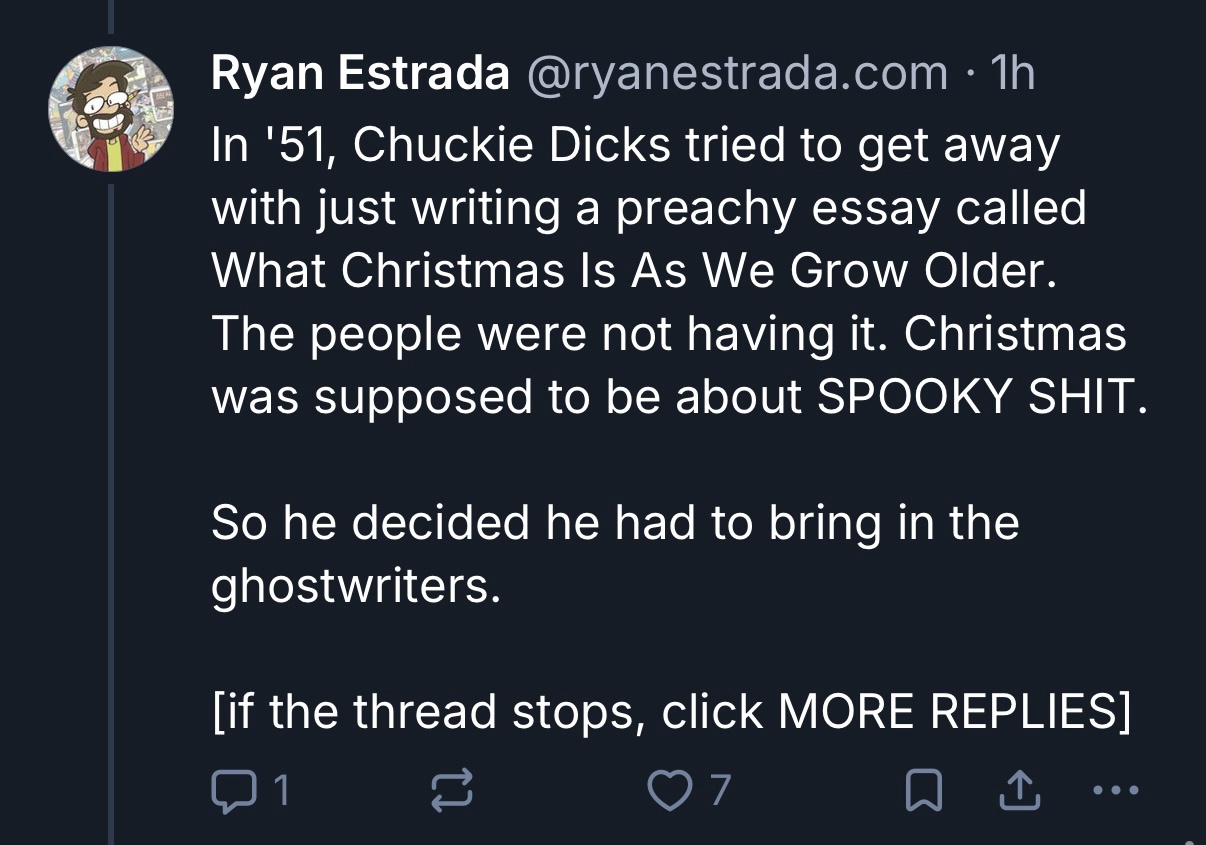The width and height of the screenshot is (1206, 845).
Task: Click the reply count number 1
Action: tap(281, 791)
